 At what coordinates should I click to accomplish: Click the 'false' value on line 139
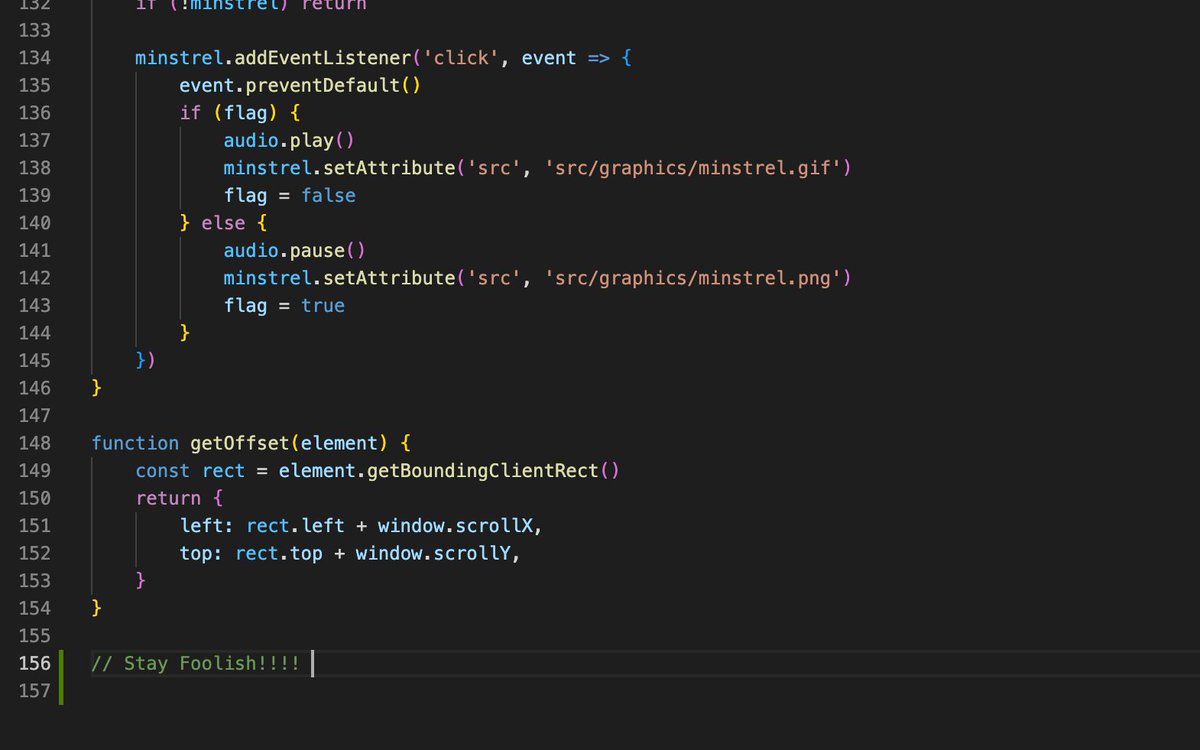coord(328,196)
